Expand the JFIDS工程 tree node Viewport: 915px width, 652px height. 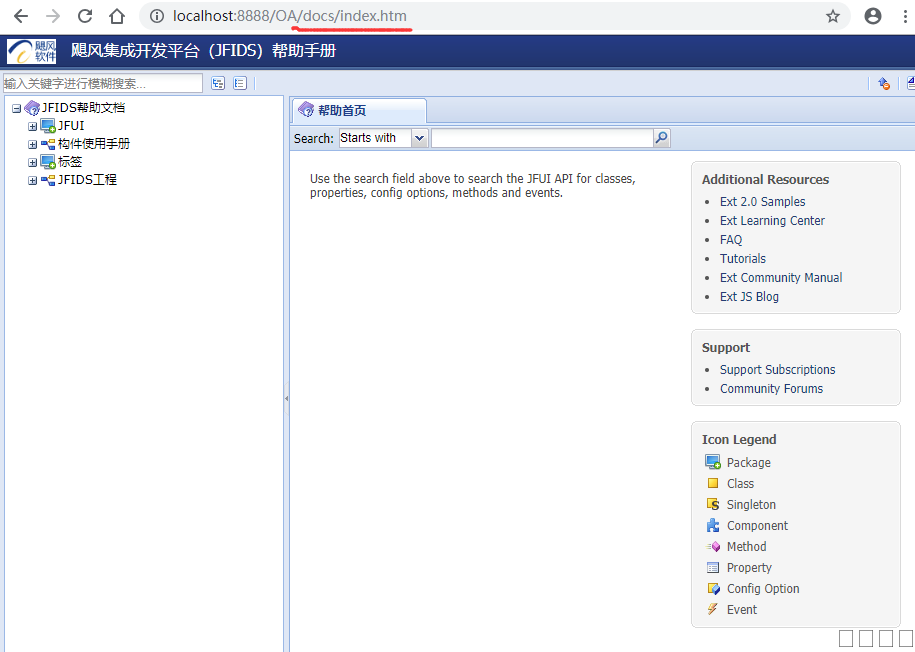(x=33, y=180)
